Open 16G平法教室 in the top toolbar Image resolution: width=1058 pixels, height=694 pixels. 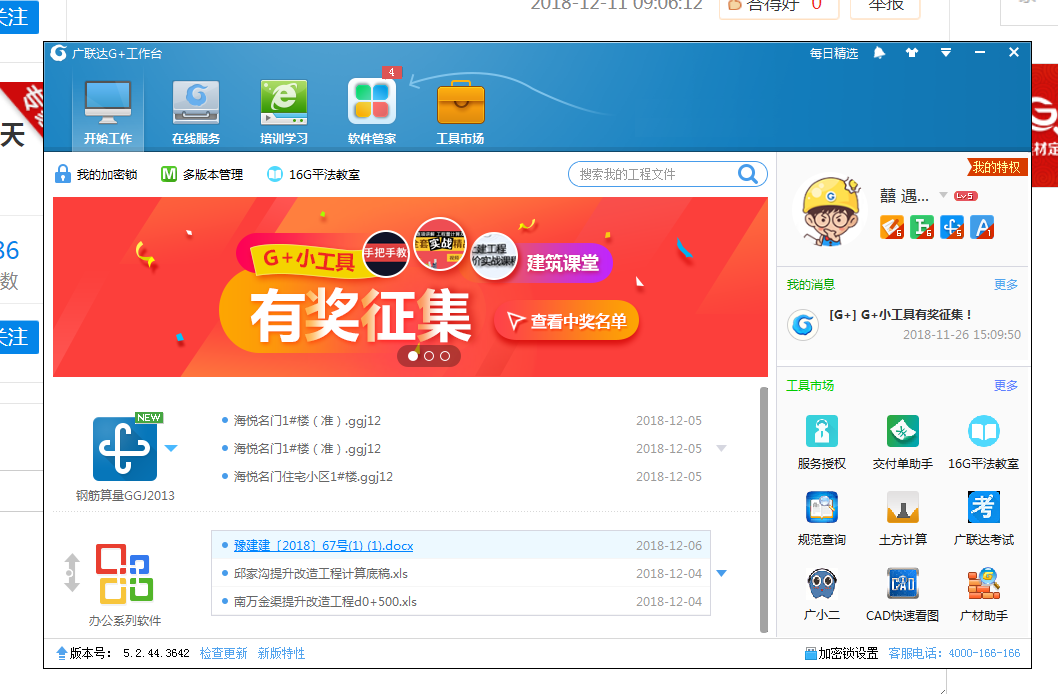point(313,174)
